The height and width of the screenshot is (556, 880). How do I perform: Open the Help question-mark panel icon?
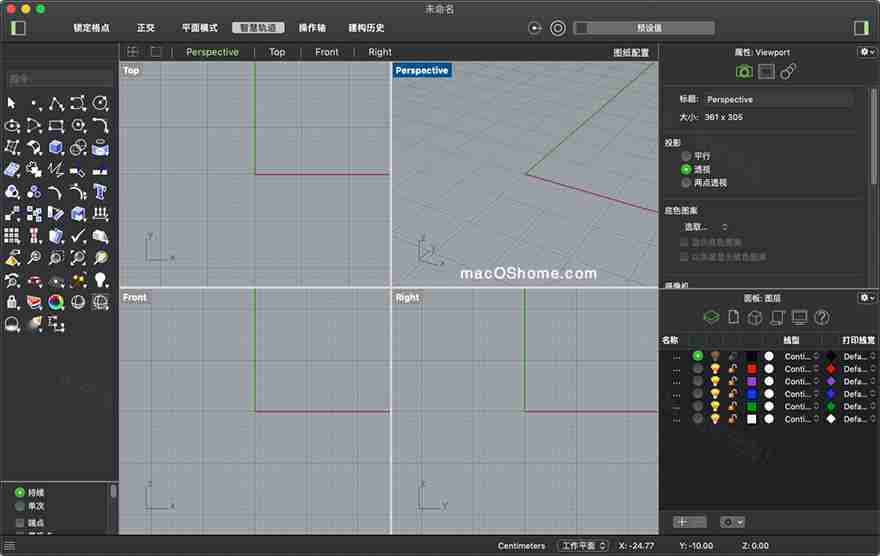click(822, 318)
